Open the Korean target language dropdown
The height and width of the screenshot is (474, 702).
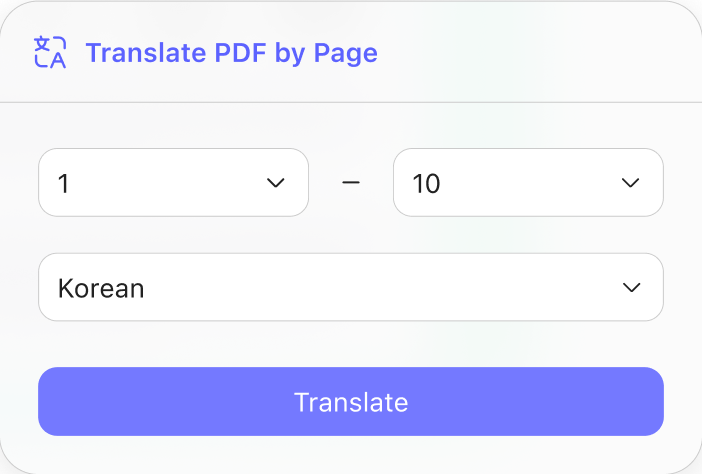[350, 287]
